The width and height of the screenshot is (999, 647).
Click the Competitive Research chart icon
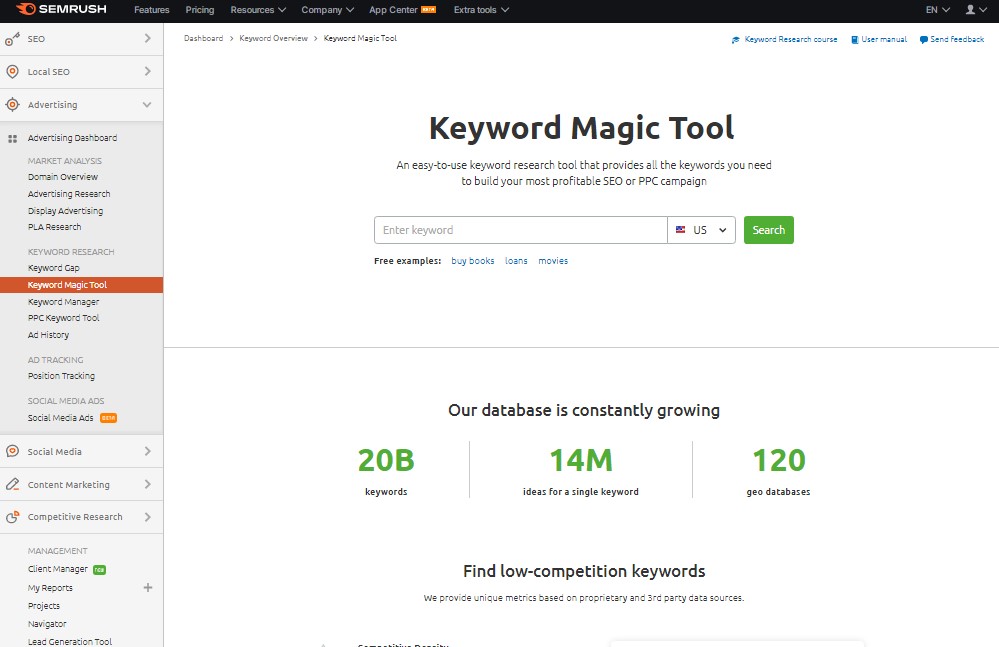pos(12,517)
